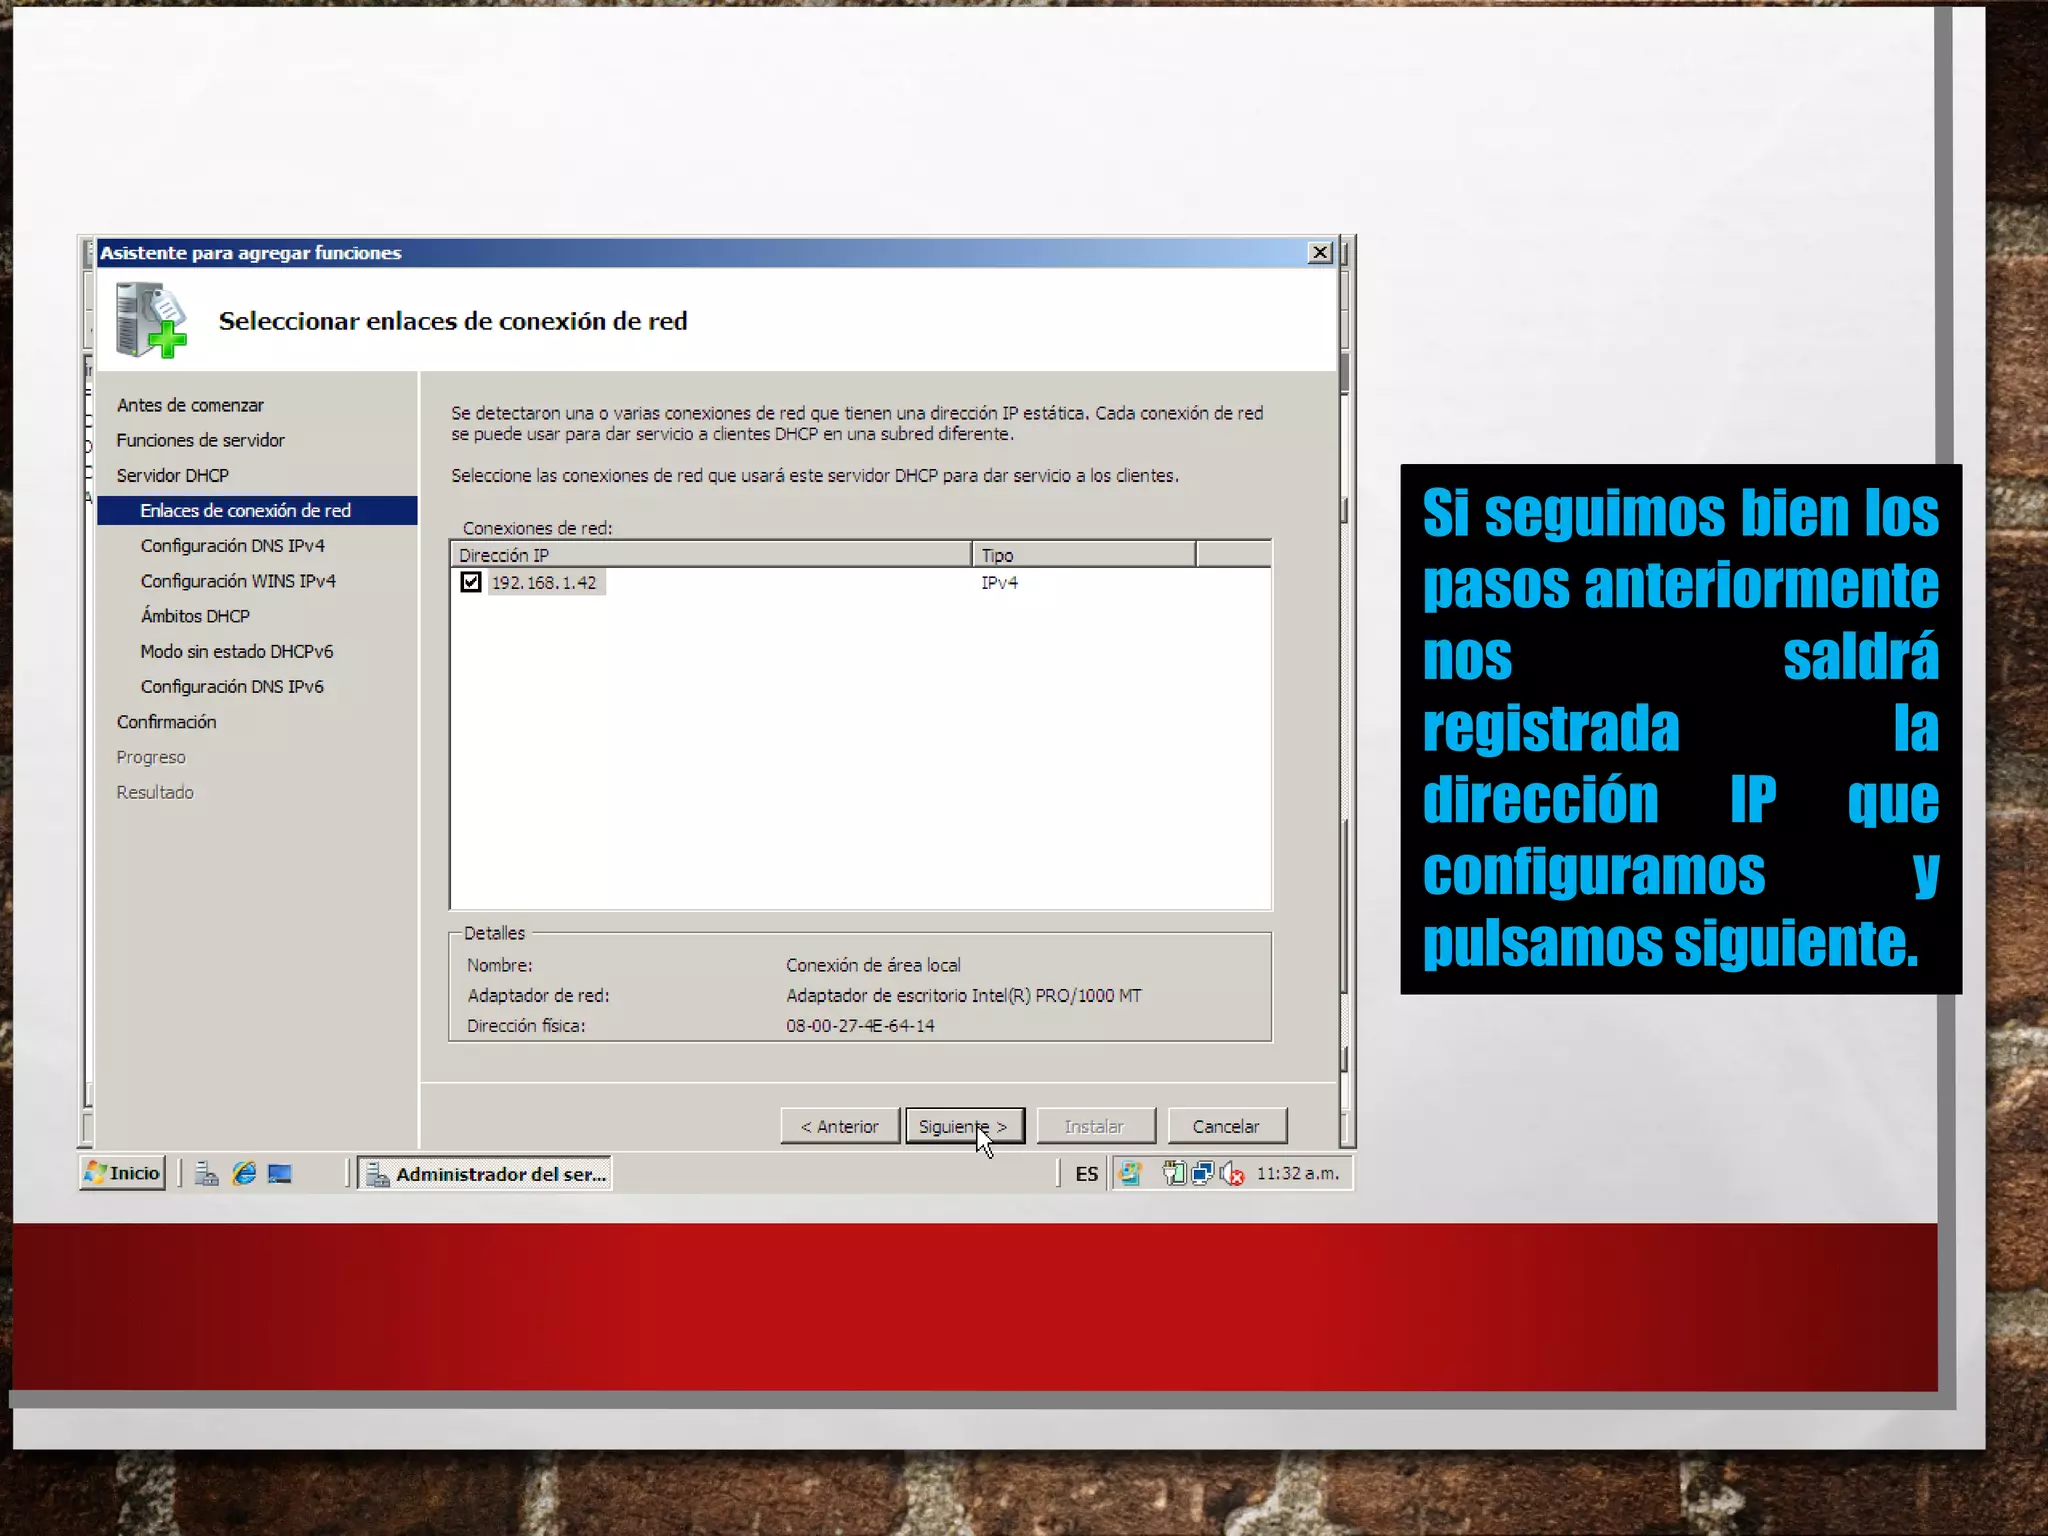This screenshot has width=2048, height=1536.
Task: Open the Ámbitos DHCP step
Action: pyautogui.click(x=195, y=616)
